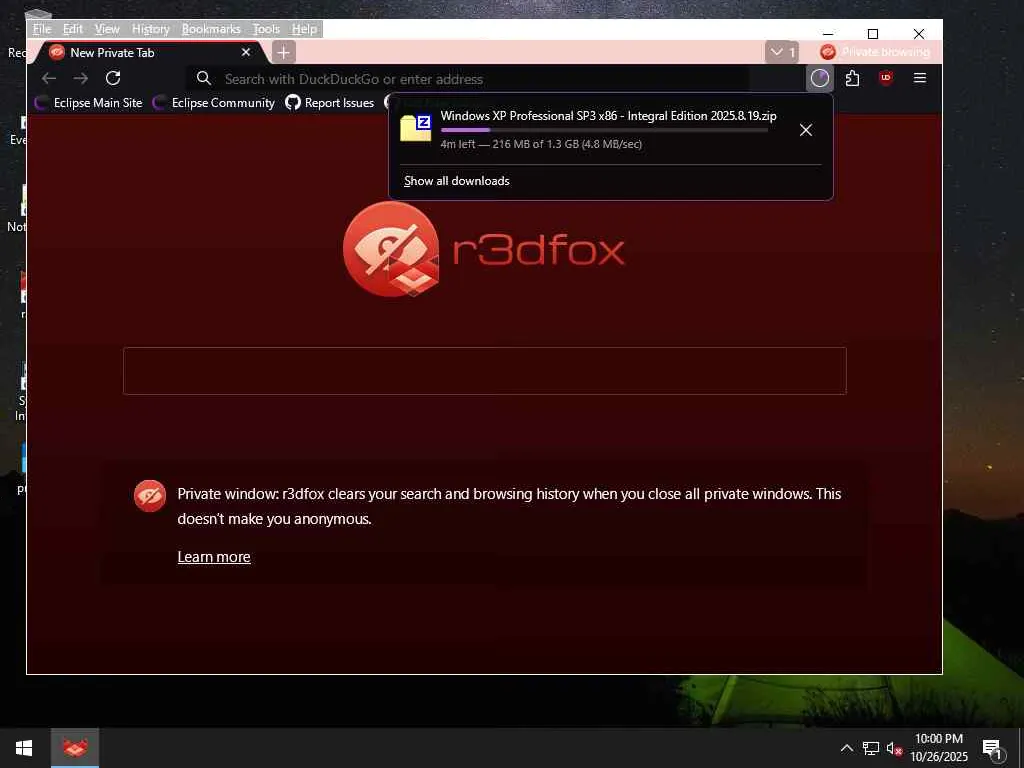Click the private mask icon beside notice
This screenshot has width=1024, height=768.
(150, 496)
